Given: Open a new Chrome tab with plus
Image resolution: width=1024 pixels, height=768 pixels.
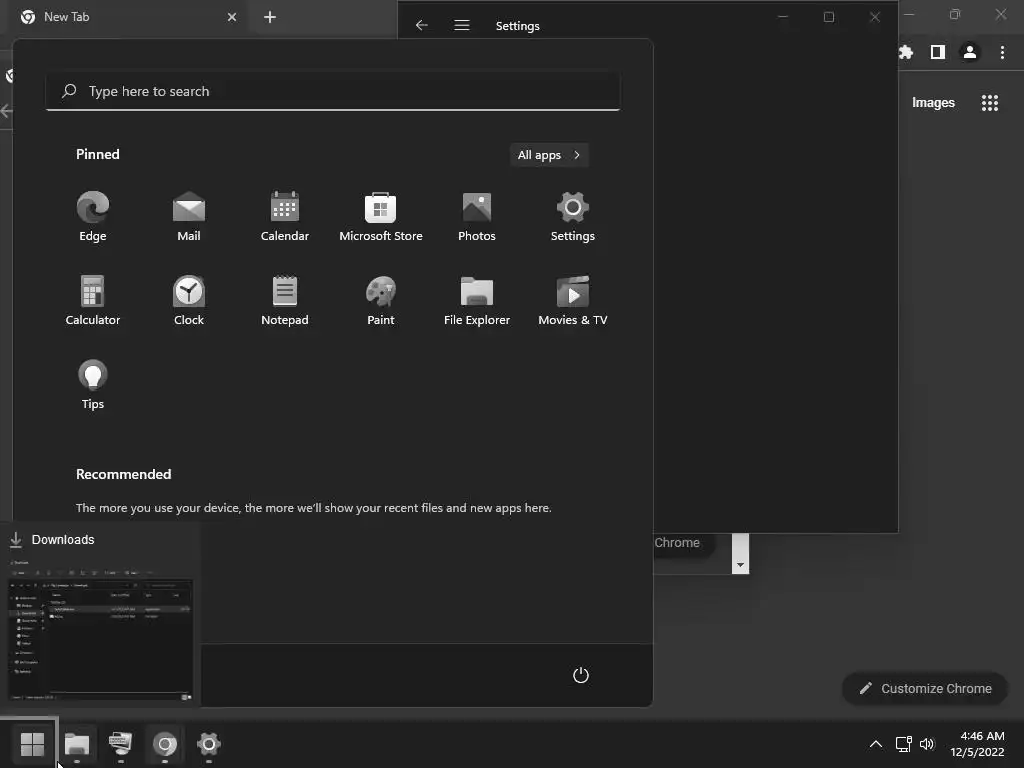Looking at the screenshot, I should pyautogui.click(x=270, y=17).
